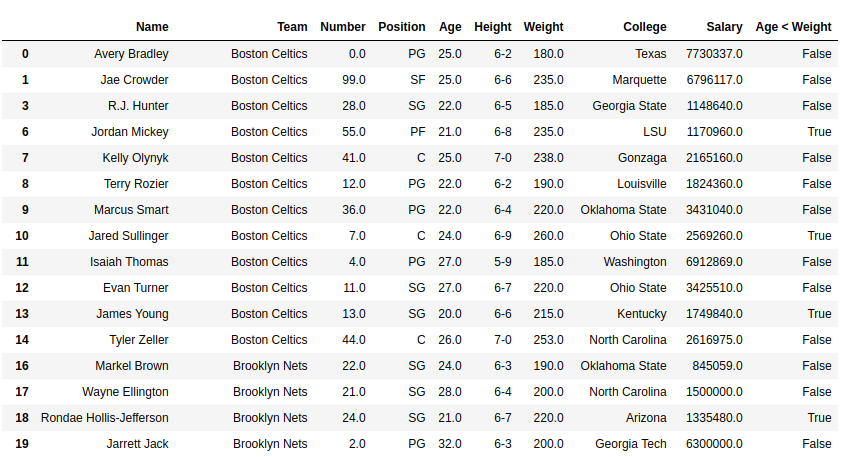Click the Name column header
The width and height of the screenshot is (845, 457).
152,27
